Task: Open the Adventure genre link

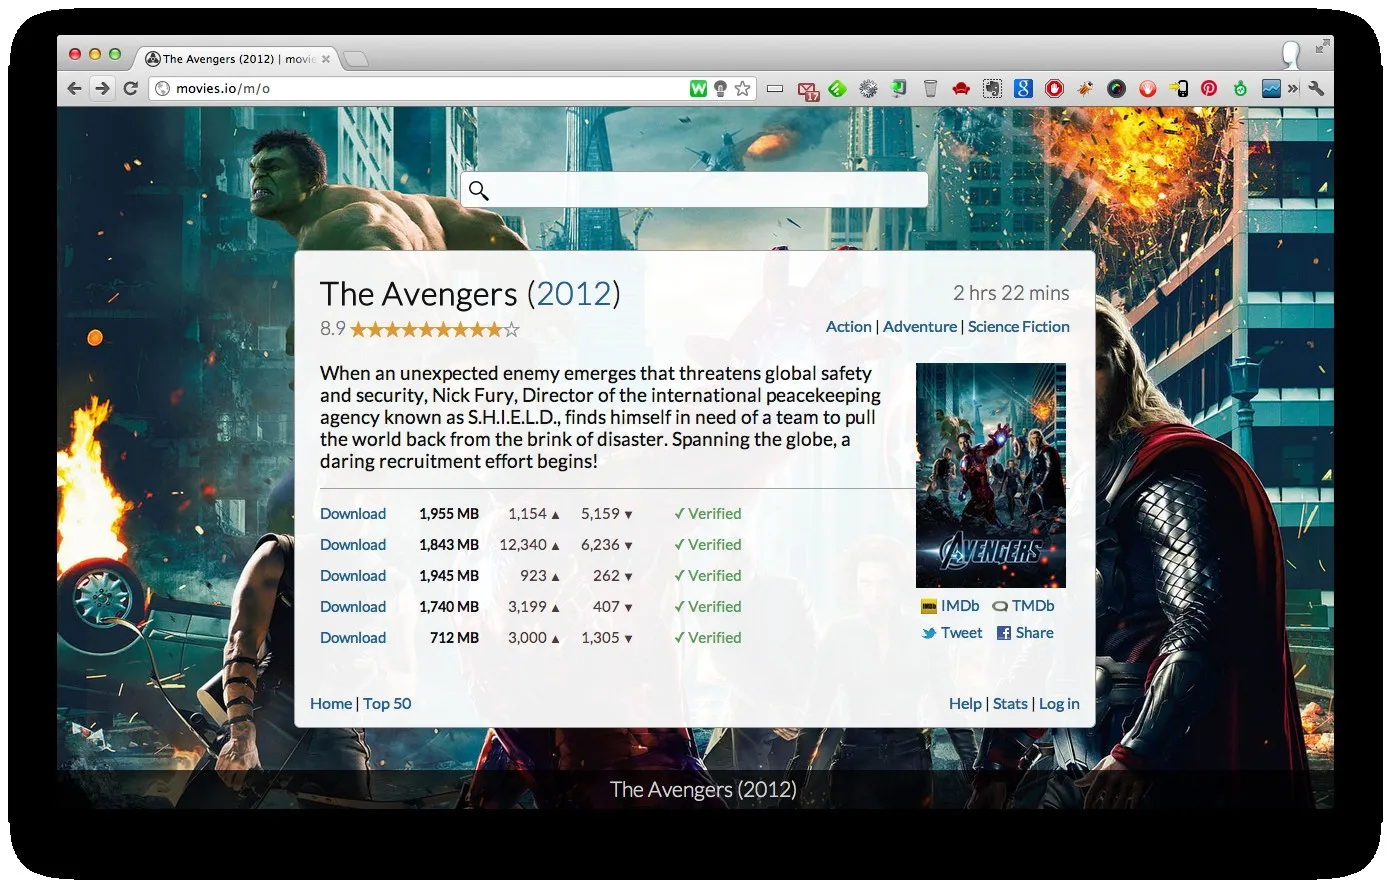Action: (x=920, y=327)
